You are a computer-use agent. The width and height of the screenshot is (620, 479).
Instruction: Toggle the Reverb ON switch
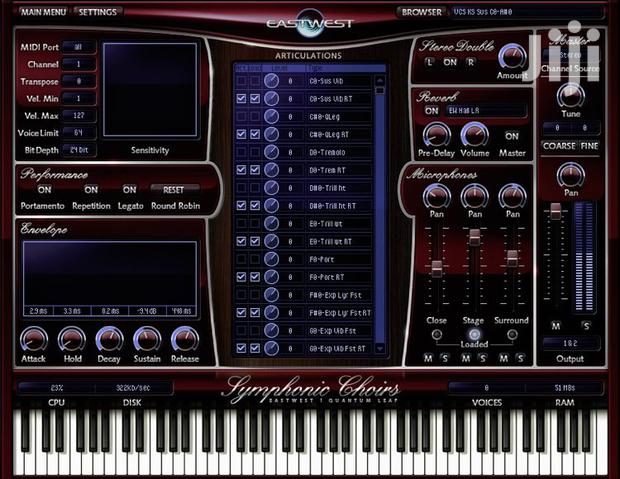(x=431, y=111)
